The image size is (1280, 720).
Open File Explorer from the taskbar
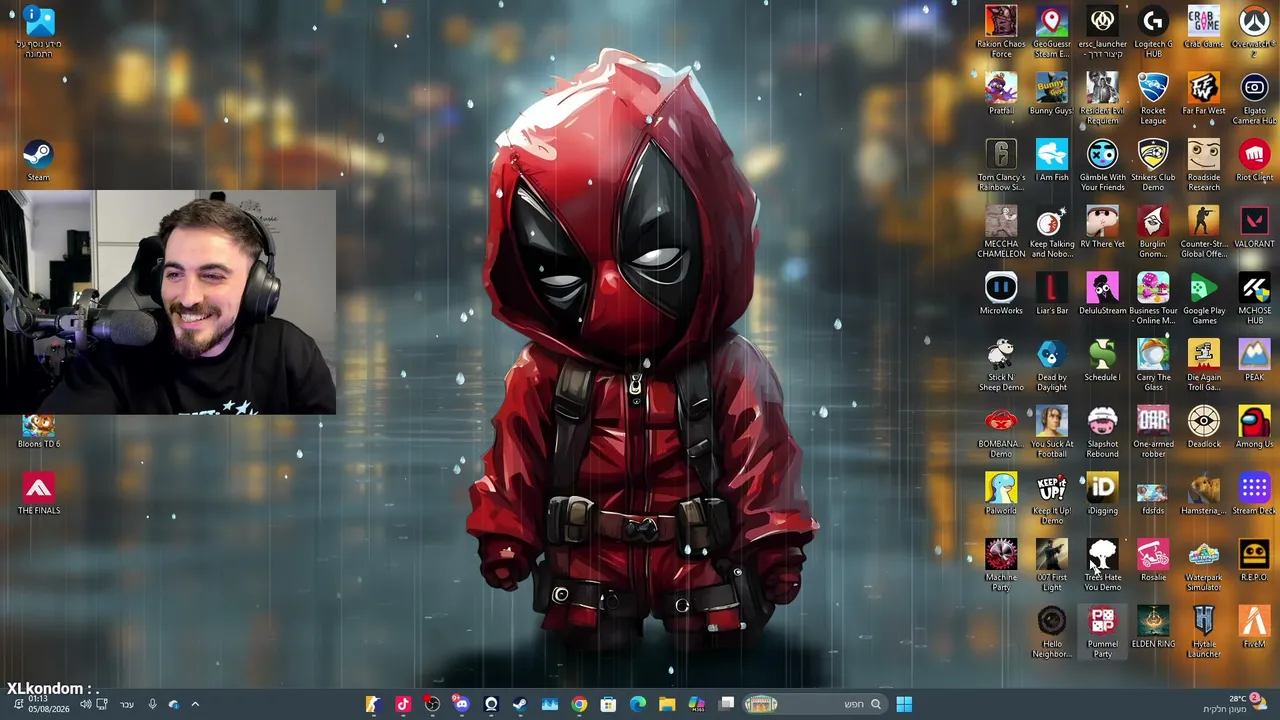tap(667, 704)
